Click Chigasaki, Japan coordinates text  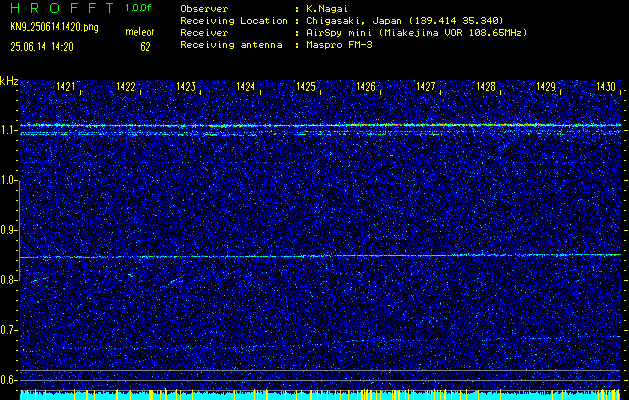point(404,20)
